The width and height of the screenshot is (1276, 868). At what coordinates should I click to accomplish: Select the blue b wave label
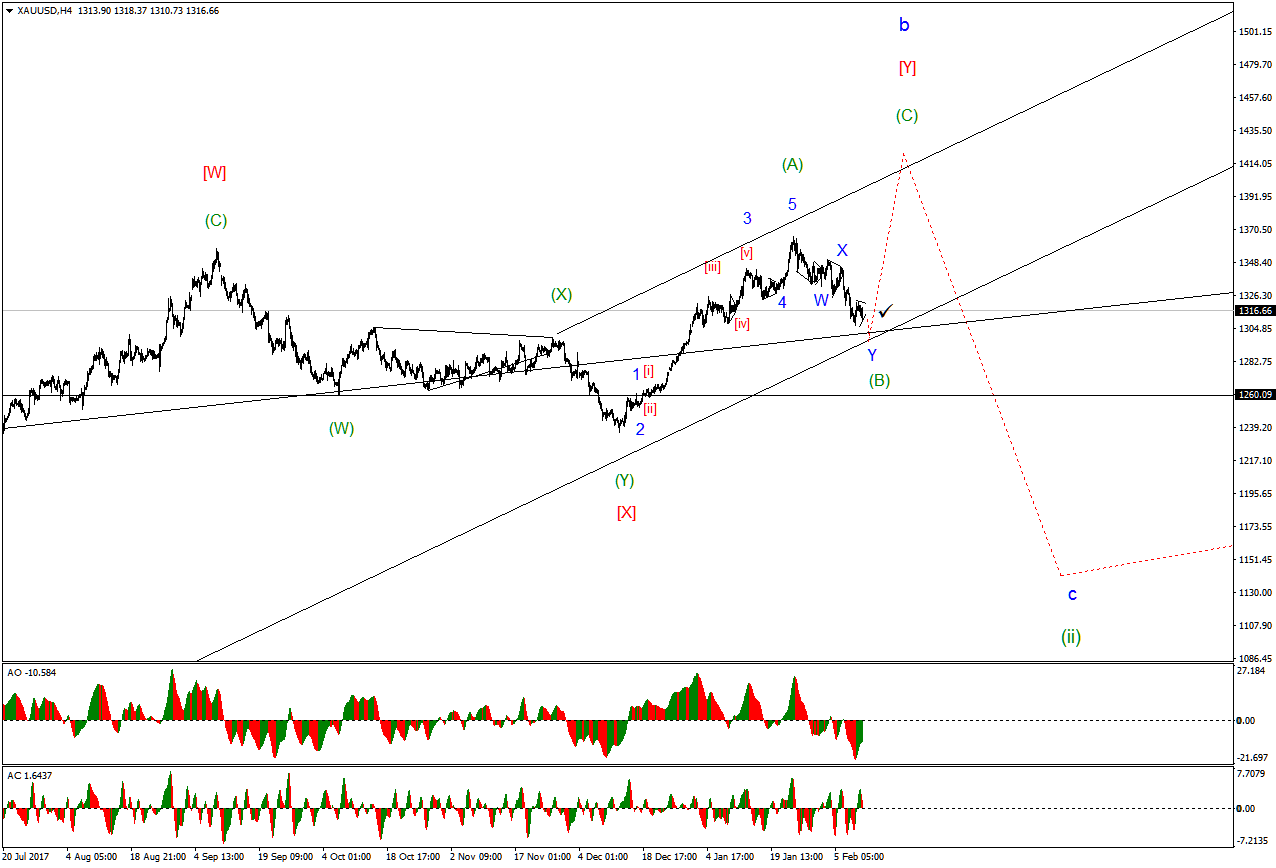(x=904, y=24)
